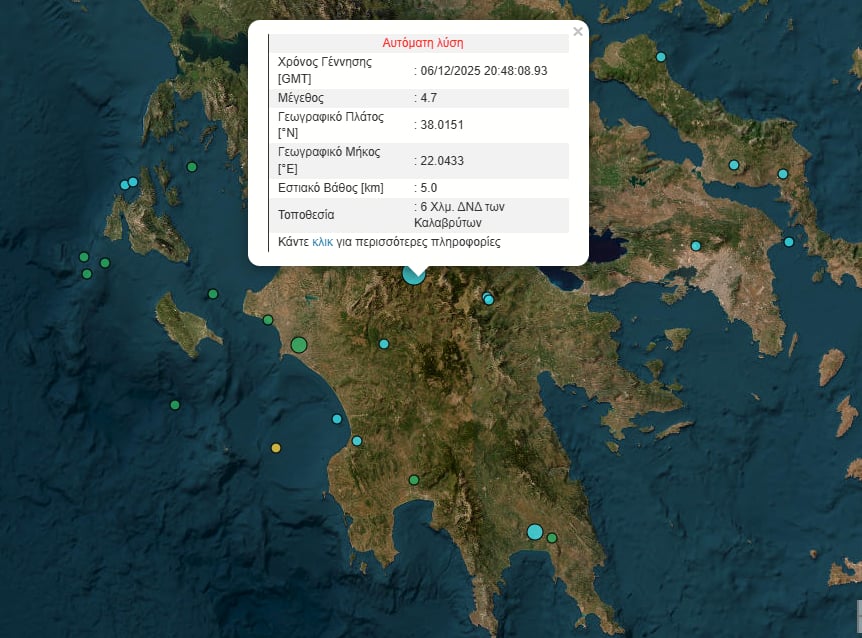Open the green marker at the head of the Messenian Gulf
This screenshot has width=862, height=638.
tap(413, 480)
